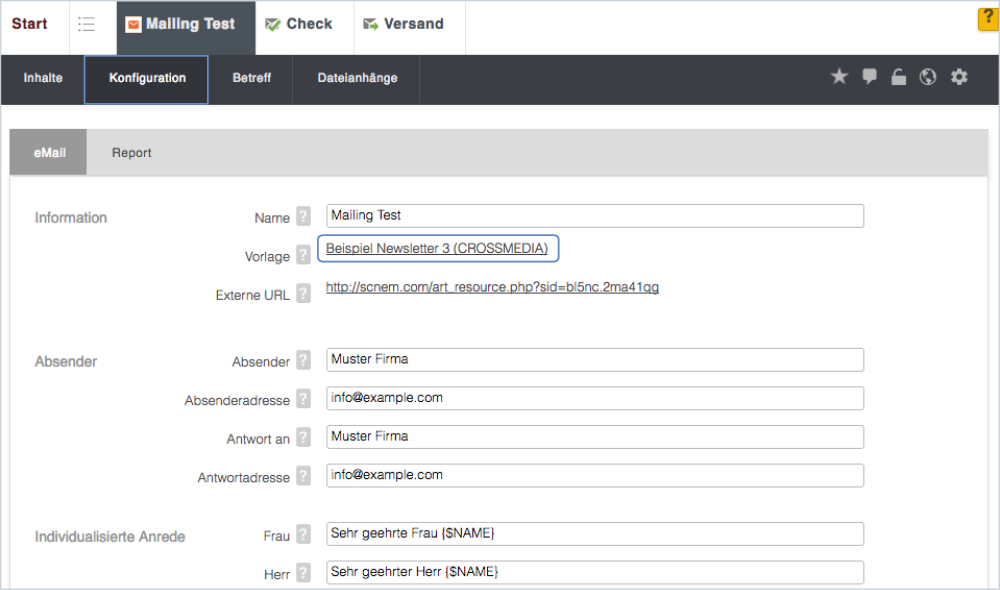The image size is (1000, 590).
Task: Click into the Absender input field
Action: [x=594, y=360]
